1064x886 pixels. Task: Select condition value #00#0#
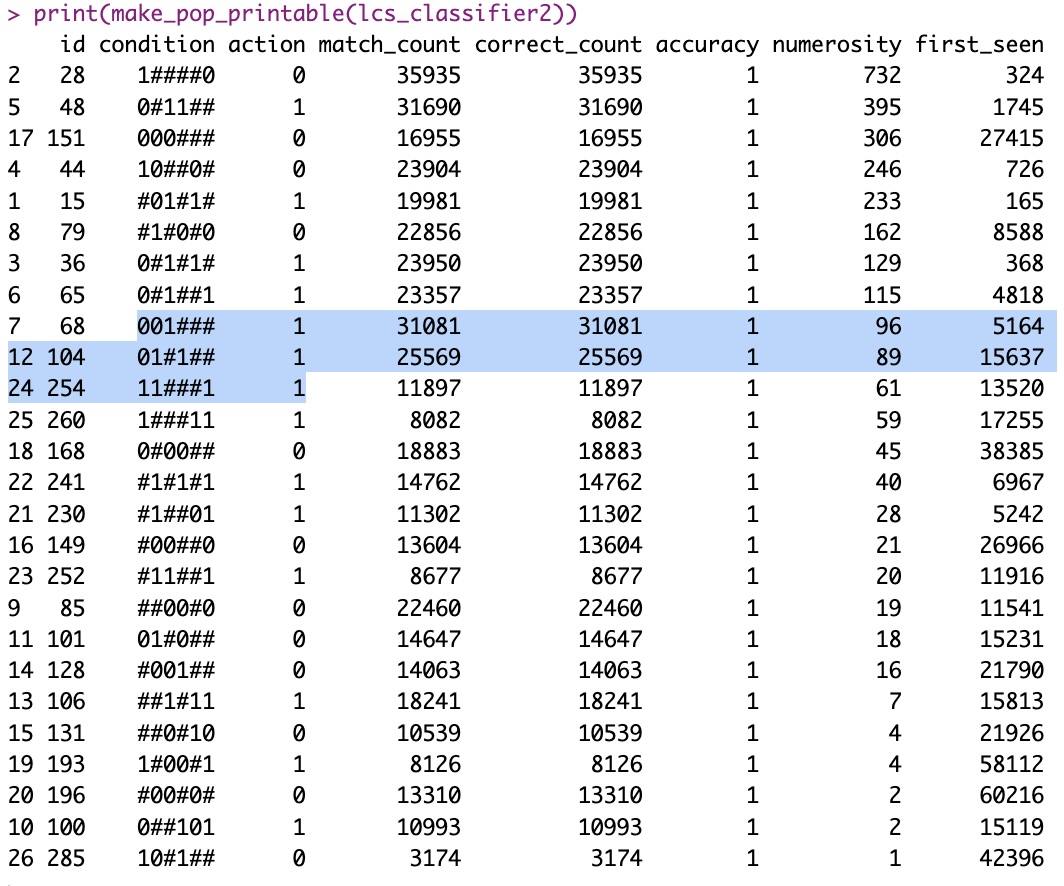[176, 795]
